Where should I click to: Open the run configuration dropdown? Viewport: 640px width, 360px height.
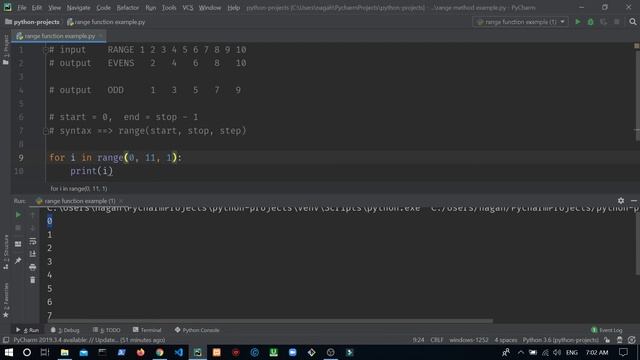[520, 22]
